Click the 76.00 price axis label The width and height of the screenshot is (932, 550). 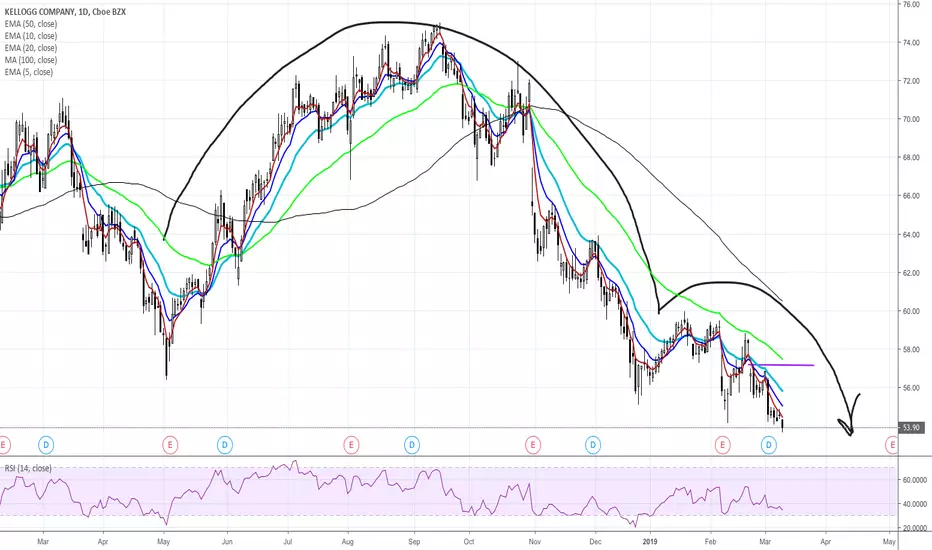tap(911, 4)
